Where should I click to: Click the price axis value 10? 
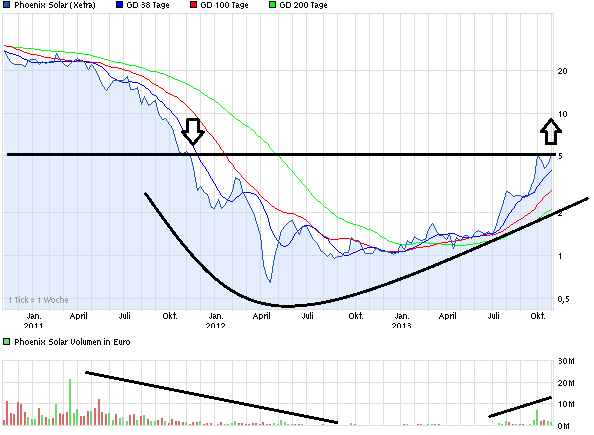tap(563, 114)
